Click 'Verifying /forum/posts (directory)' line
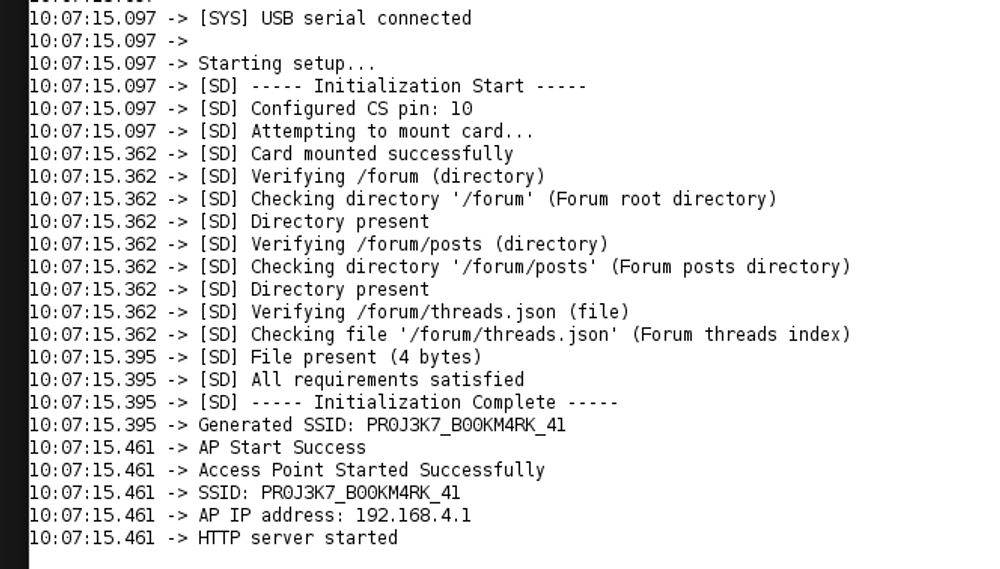1000x569 pixels. tap(429, 244)
